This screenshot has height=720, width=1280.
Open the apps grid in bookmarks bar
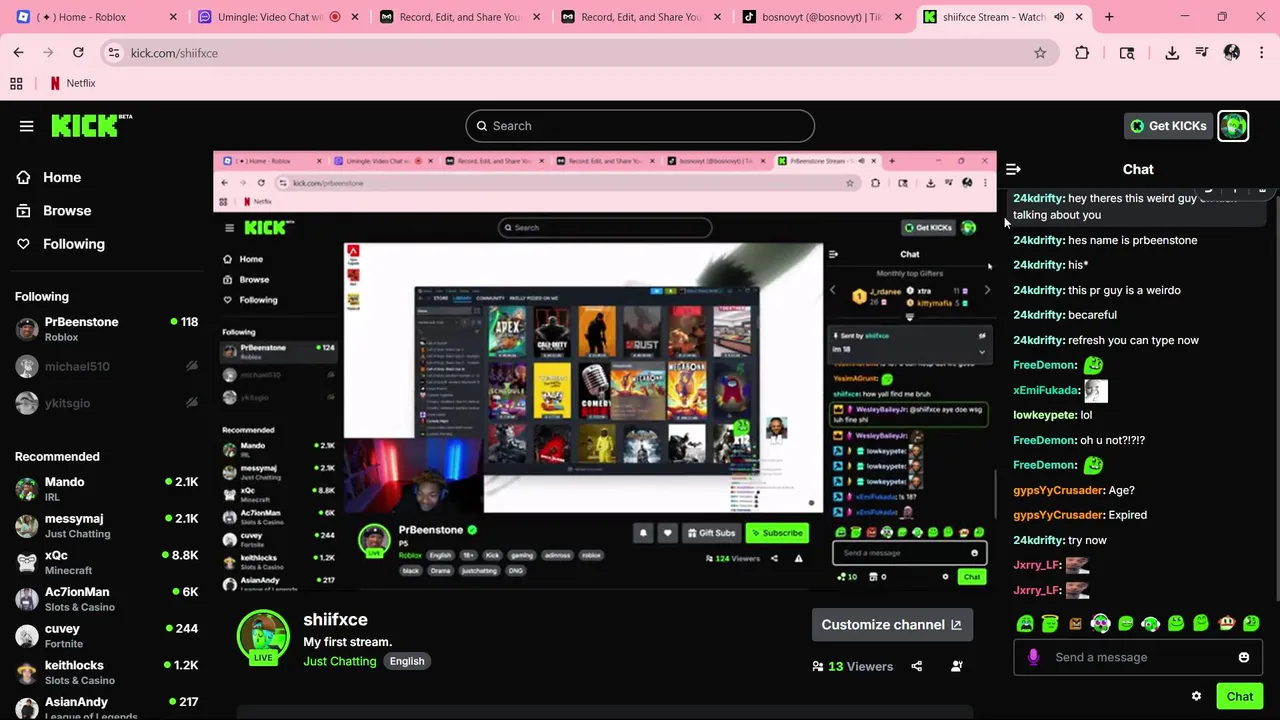(x=16, y=84)
